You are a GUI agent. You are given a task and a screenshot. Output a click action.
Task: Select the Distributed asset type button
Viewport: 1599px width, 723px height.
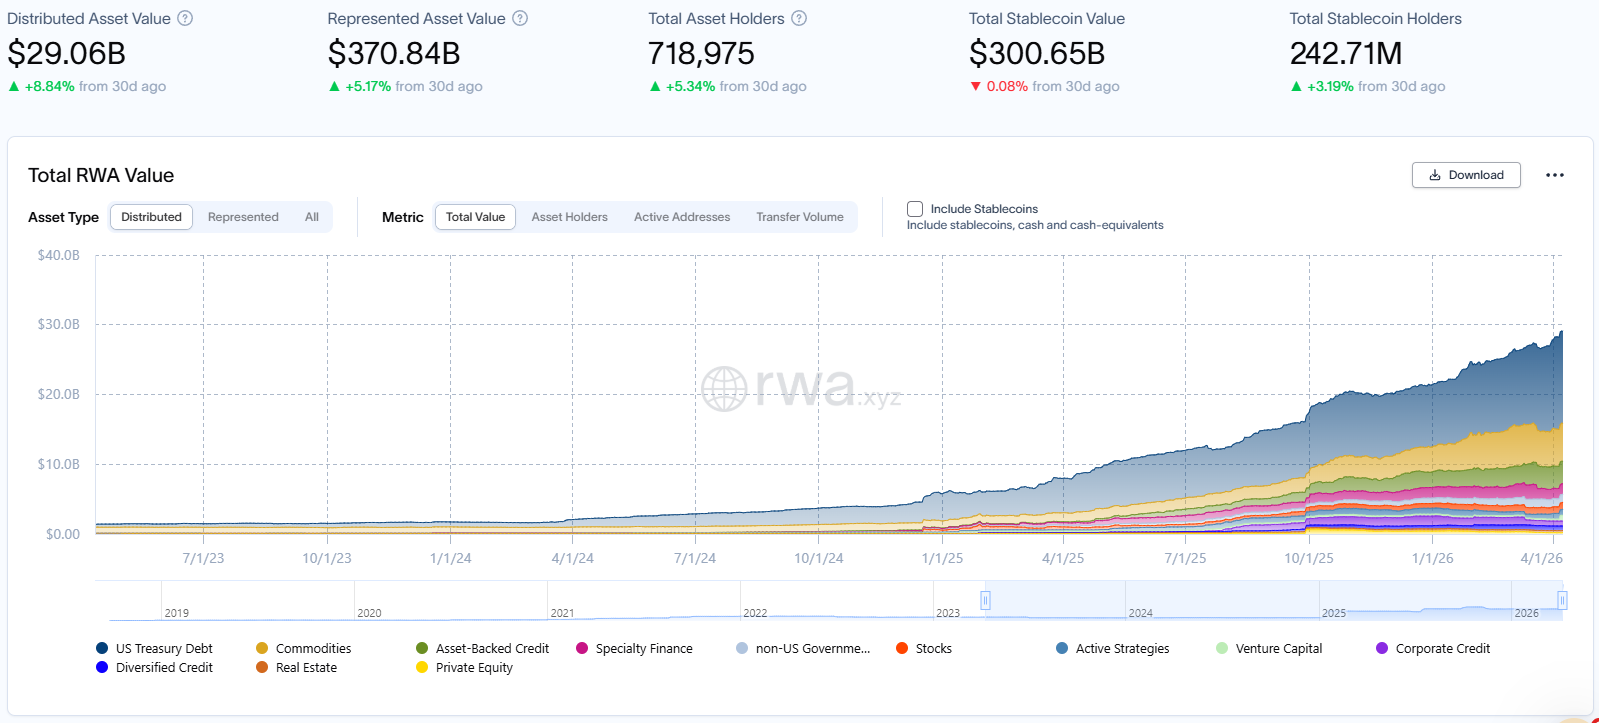coord(151,217)
